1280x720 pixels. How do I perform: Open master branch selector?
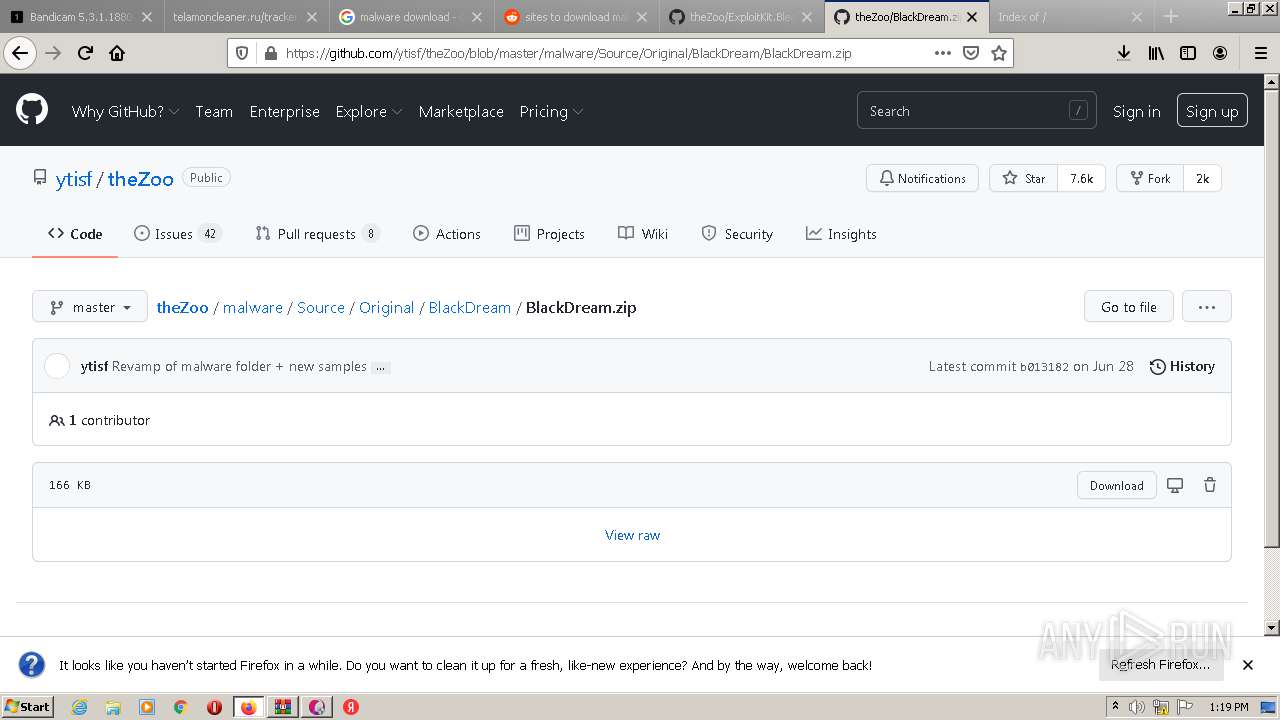tap(90, 307)
